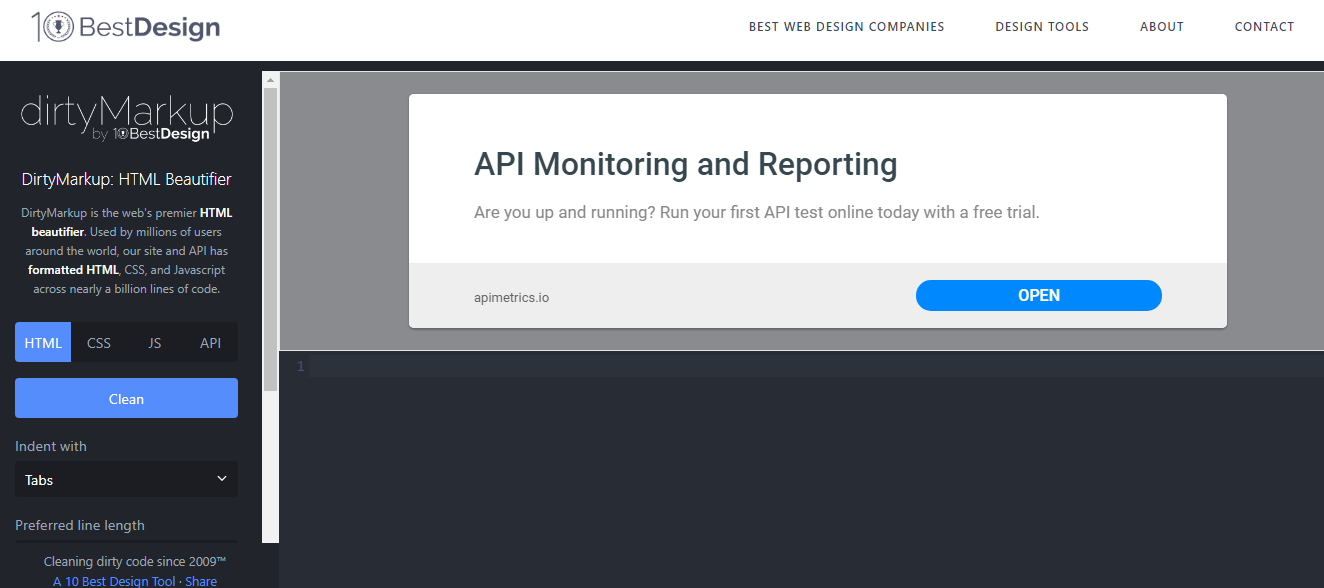Click the DirtyMarkup: HTML Beautifier heading
The height and width of the screenshot is (588, 1324).
[x=126, y=180]
